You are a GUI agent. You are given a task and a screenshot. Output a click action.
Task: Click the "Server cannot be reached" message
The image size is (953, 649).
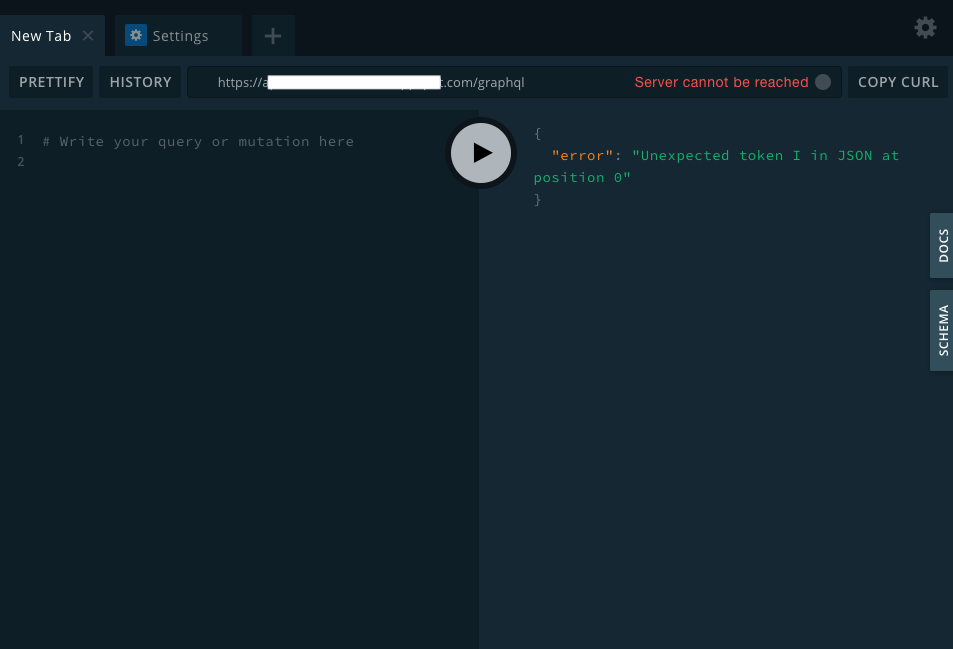pyautogui.click(x=721, y=82)
